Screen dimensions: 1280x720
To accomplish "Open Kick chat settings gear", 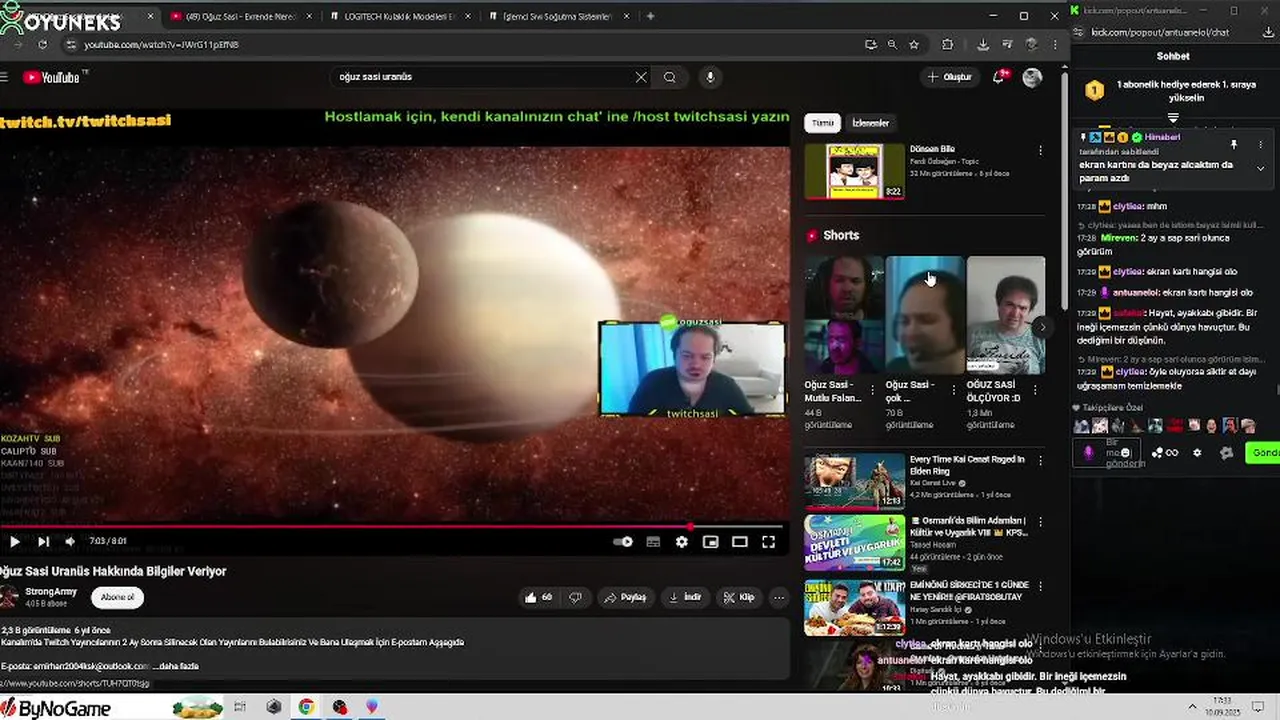I will point(1197,453).
